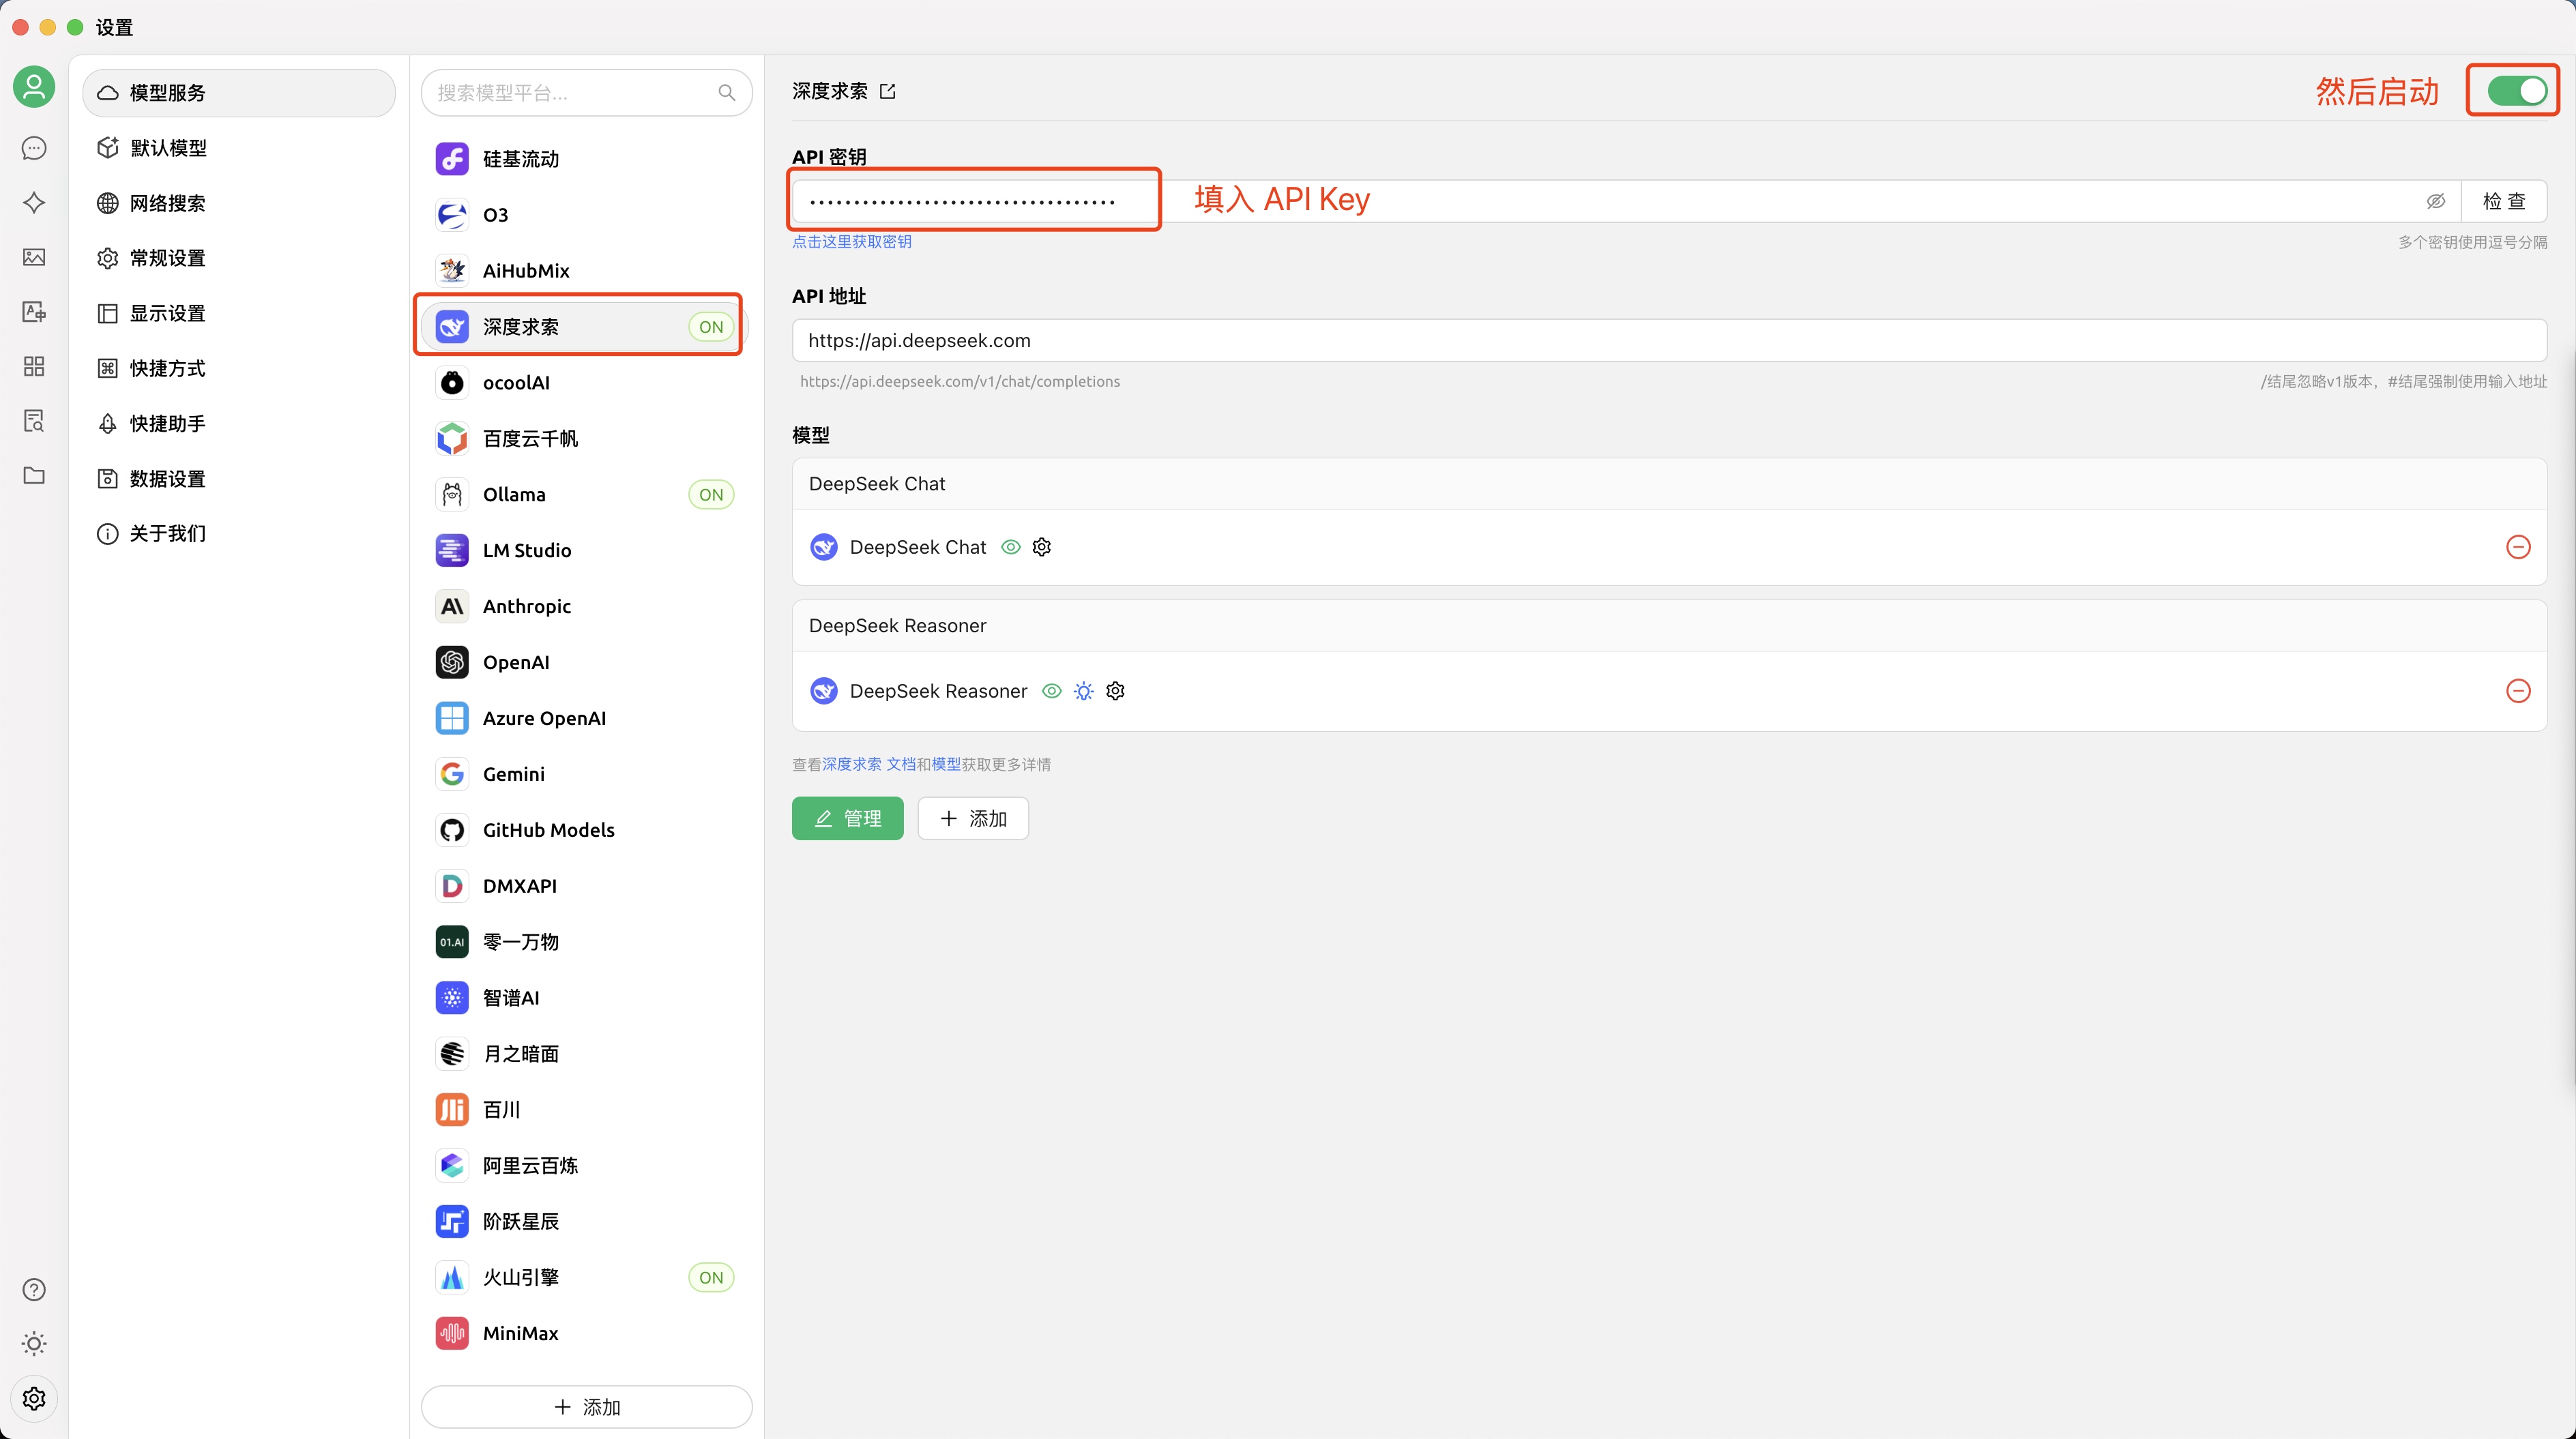Focus the 搜索模型平台 search field
This screenshot has height=1439, width=2576.
coord(587,93)
